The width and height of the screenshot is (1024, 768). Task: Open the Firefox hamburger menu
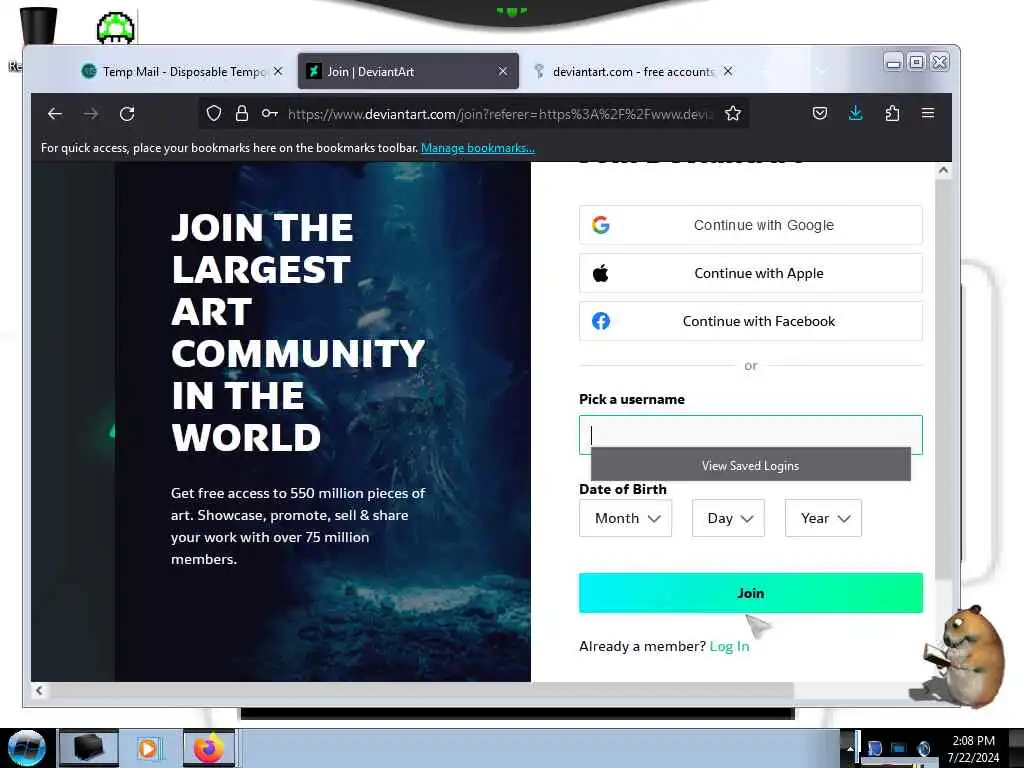(927, 113)
